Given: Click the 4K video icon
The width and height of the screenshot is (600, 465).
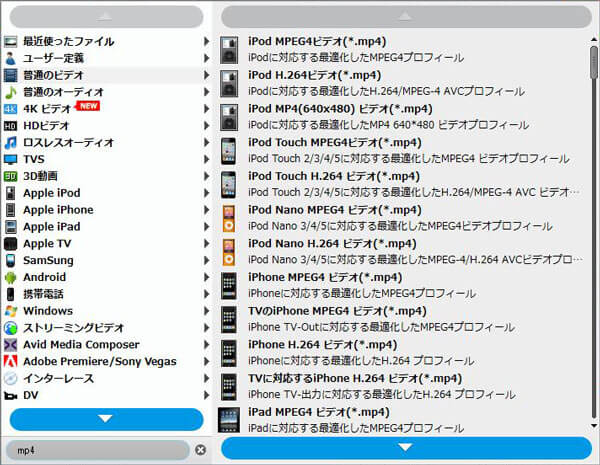Looking at the screenshot, I should [x=11, y=109].
